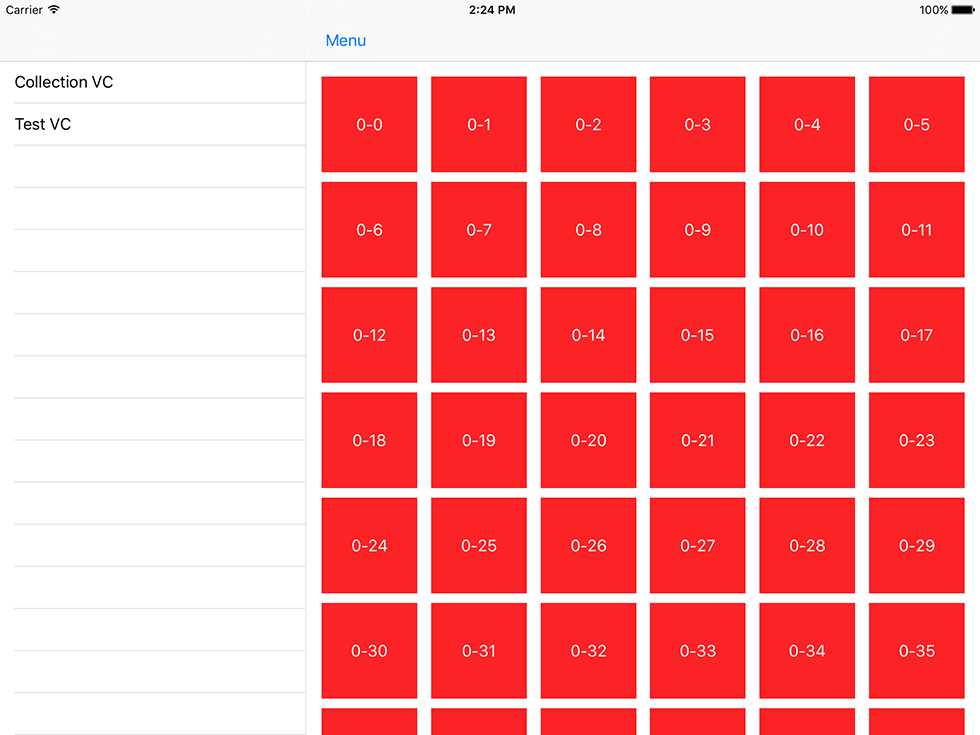
Task: Pick the tile marked 0-23
Action: click(917, 440)
